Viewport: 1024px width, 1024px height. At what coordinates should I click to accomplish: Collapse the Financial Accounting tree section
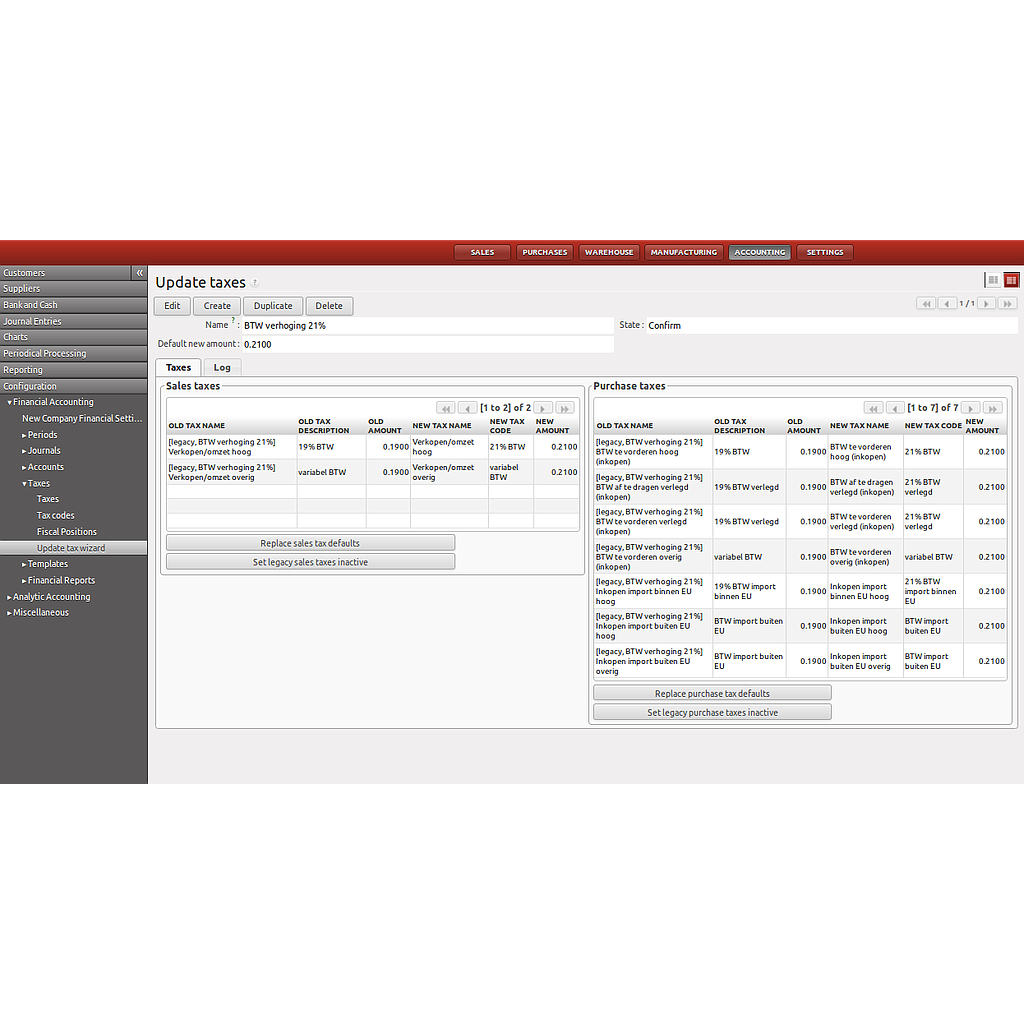(x=9, y=402)
